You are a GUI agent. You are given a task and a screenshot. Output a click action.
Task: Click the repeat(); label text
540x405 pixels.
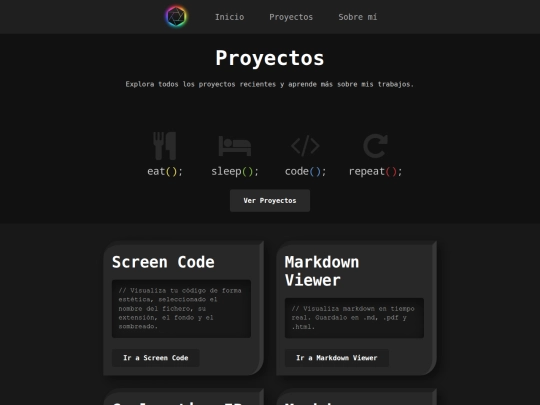coord(375,171)
